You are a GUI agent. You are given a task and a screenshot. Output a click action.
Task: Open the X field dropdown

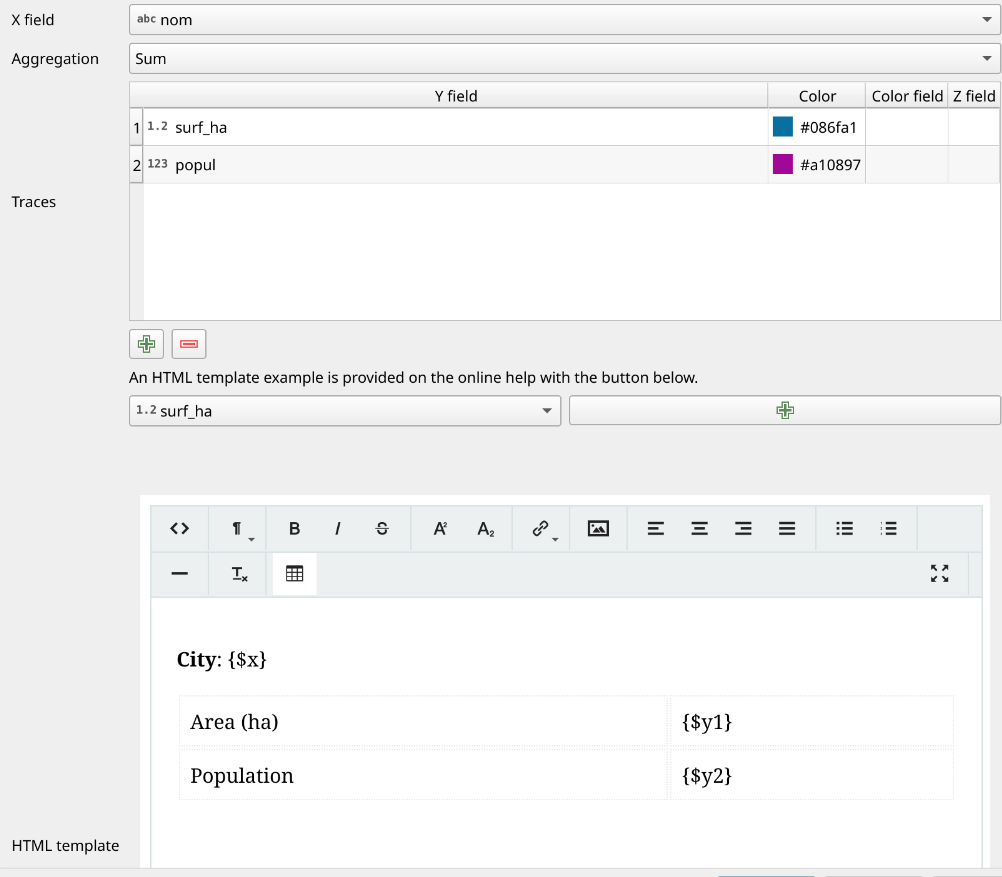tap(564, 20)
